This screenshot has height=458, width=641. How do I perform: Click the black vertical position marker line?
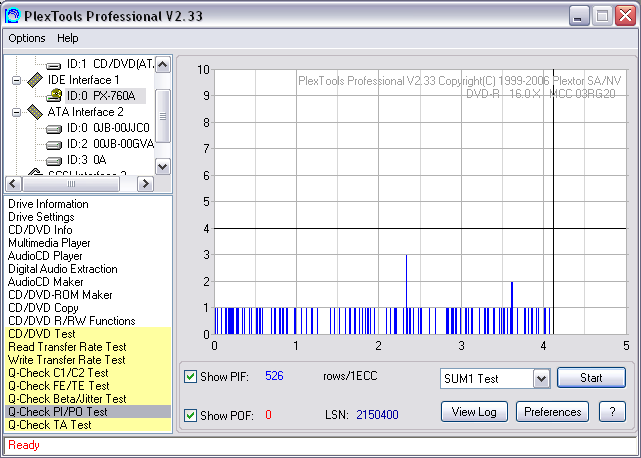pos(554,202)
